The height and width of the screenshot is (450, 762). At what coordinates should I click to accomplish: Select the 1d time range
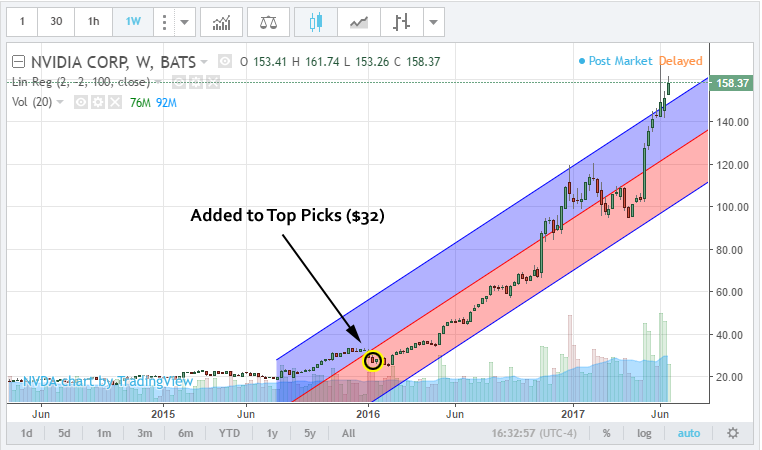click(x=26, y=433)
